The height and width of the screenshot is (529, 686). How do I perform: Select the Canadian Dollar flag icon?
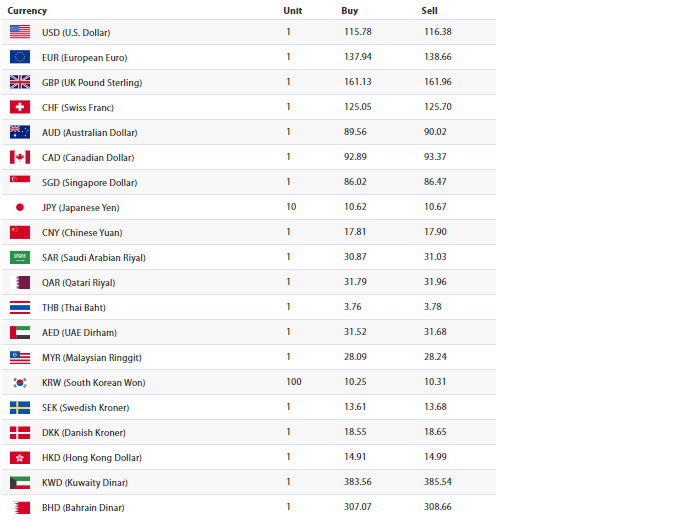(x=20, y=157)
